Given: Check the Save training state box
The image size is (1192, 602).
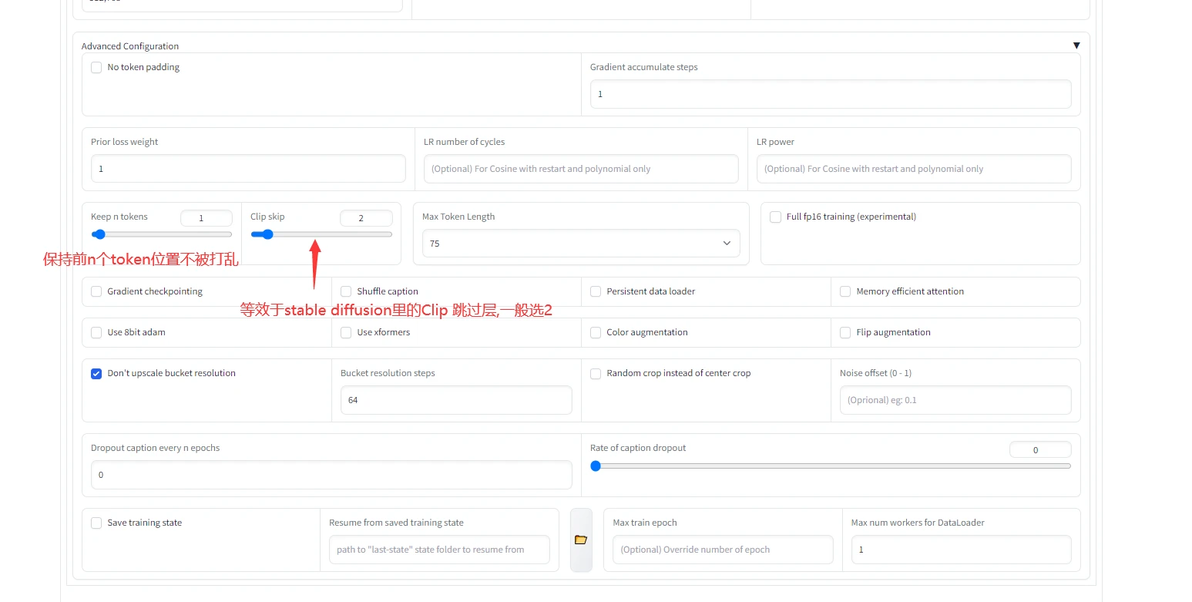Looking at the screenshot, I should tap(97, 523).
